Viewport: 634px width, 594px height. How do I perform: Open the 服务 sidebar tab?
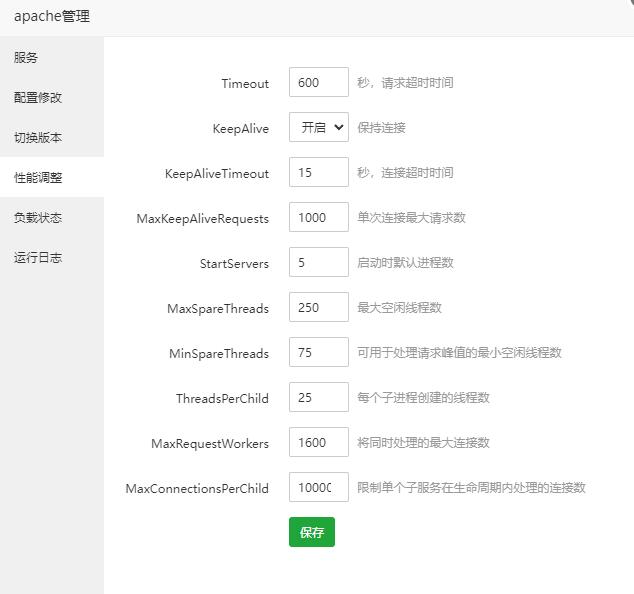[x=52, y=57]
